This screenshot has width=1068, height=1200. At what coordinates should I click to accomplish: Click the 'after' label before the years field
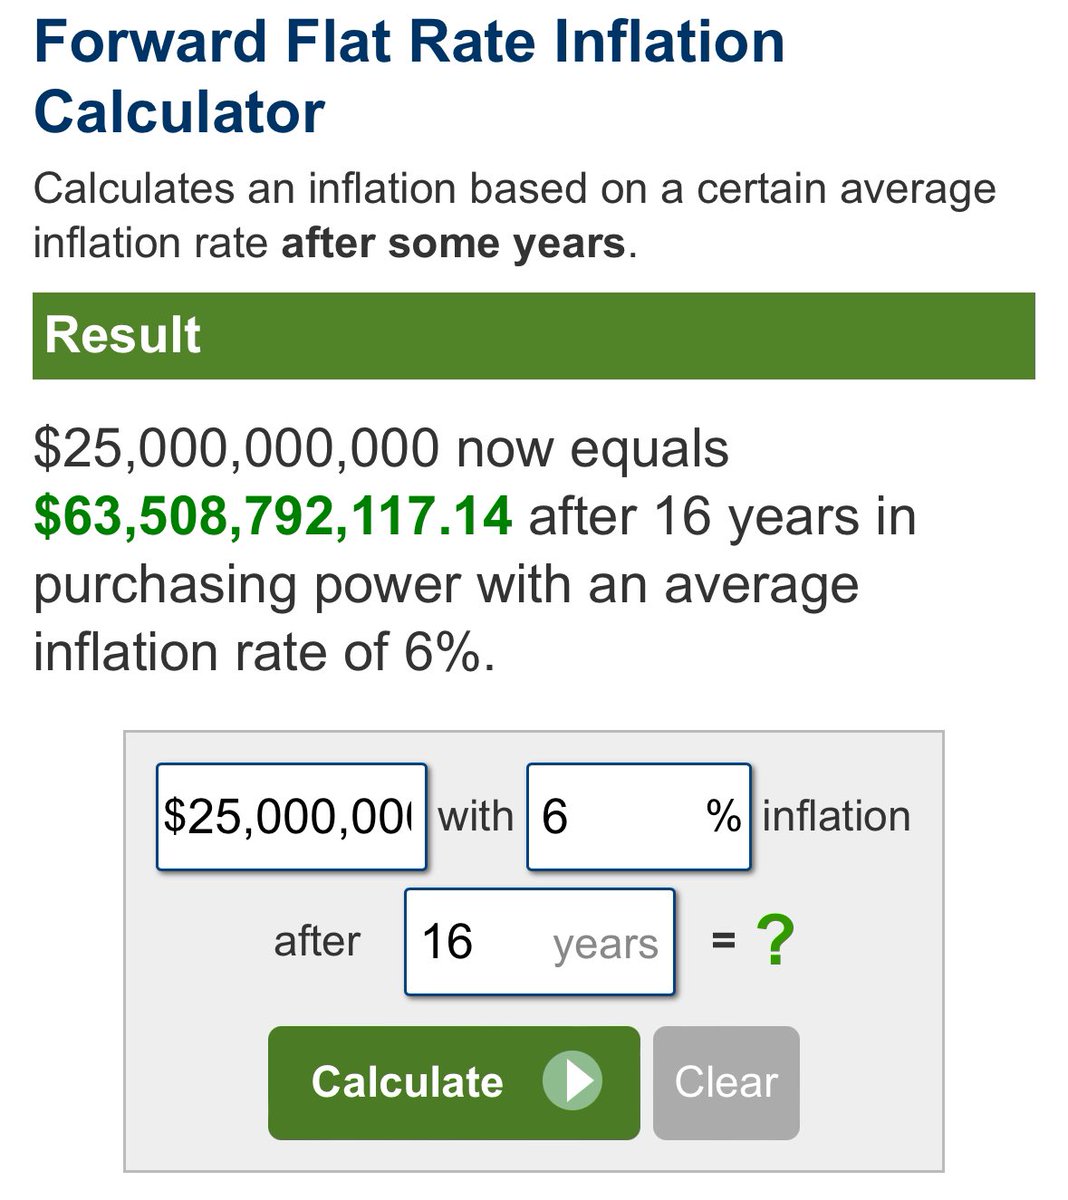tap(317, 941)
